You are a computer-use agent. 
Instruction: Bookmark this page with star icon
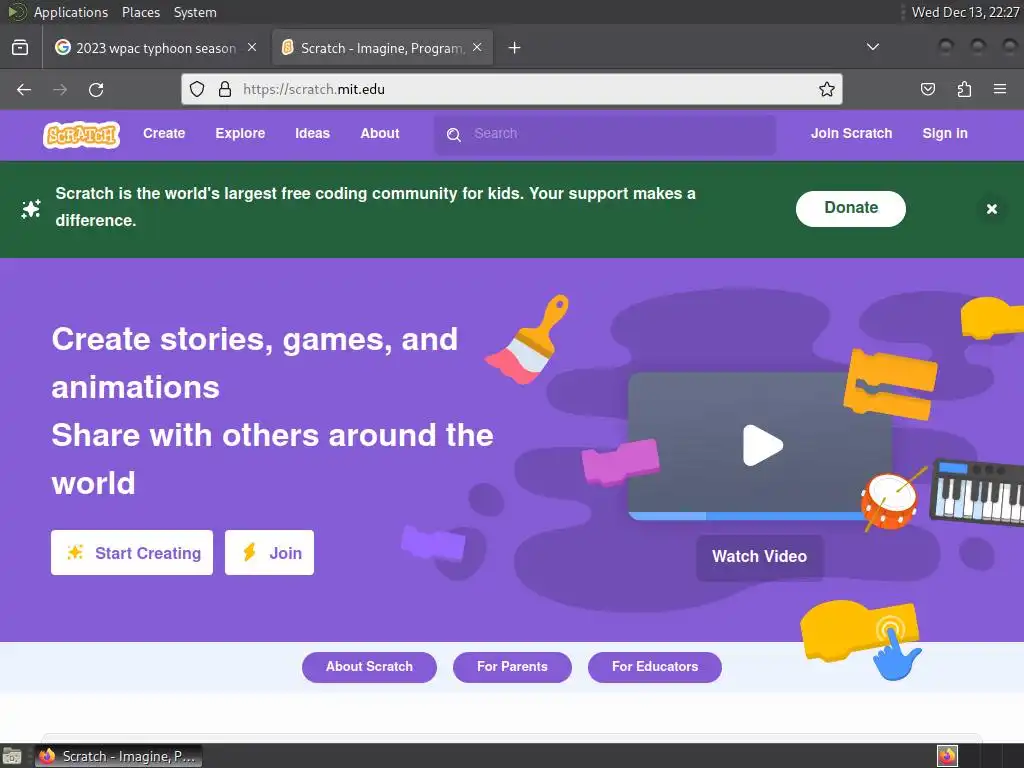pos(827,89)
